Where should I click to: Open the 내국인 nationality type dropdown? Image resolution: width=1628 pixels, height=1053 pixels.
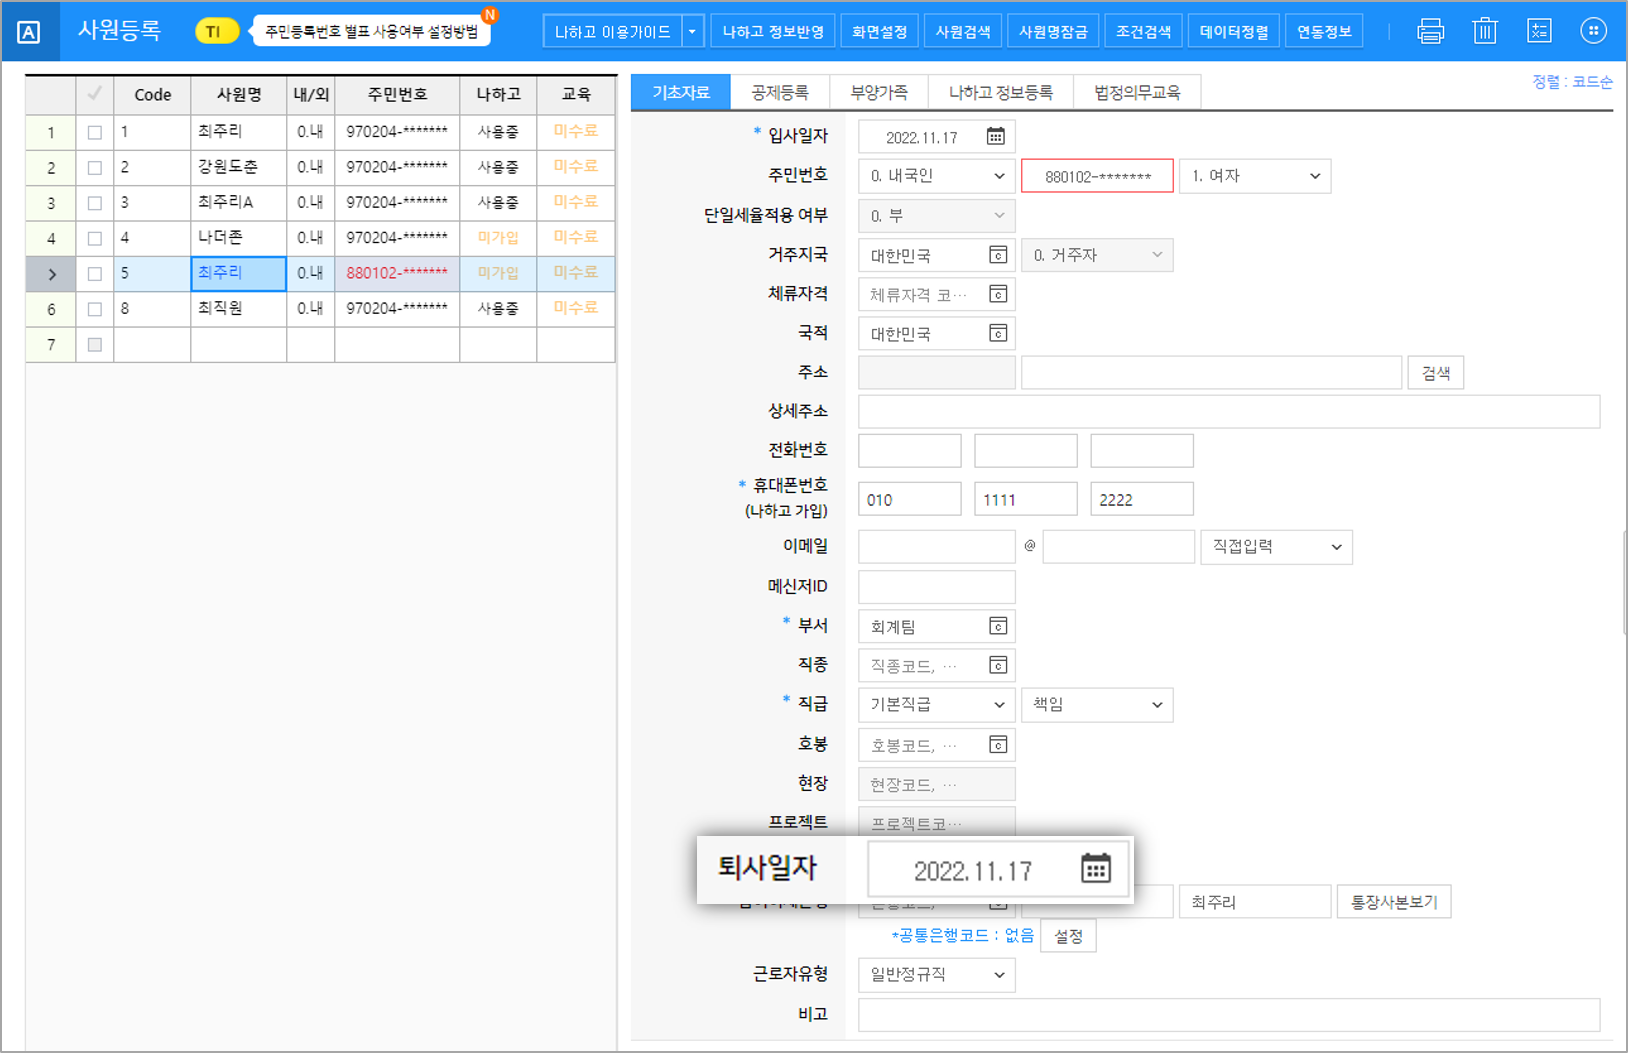click(x=937, y=176)
